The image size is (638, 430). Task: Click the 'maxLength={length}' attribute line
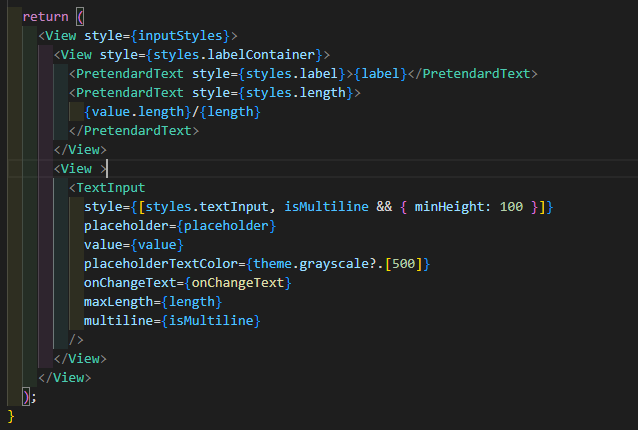tap(153, 302)
